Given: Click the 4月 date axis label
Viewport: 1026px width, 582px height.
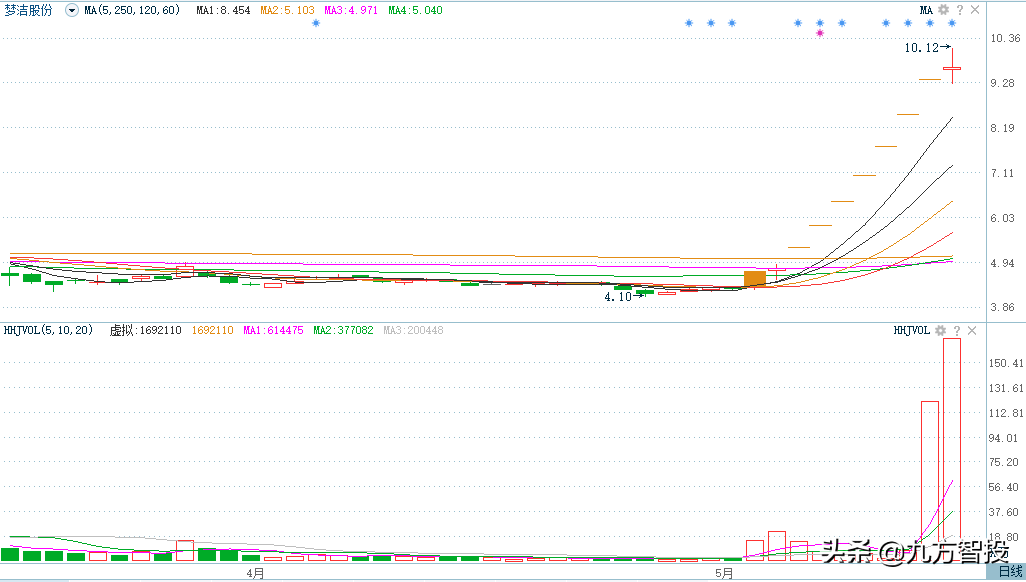Looking at the screenshot, I should point(255,573).
